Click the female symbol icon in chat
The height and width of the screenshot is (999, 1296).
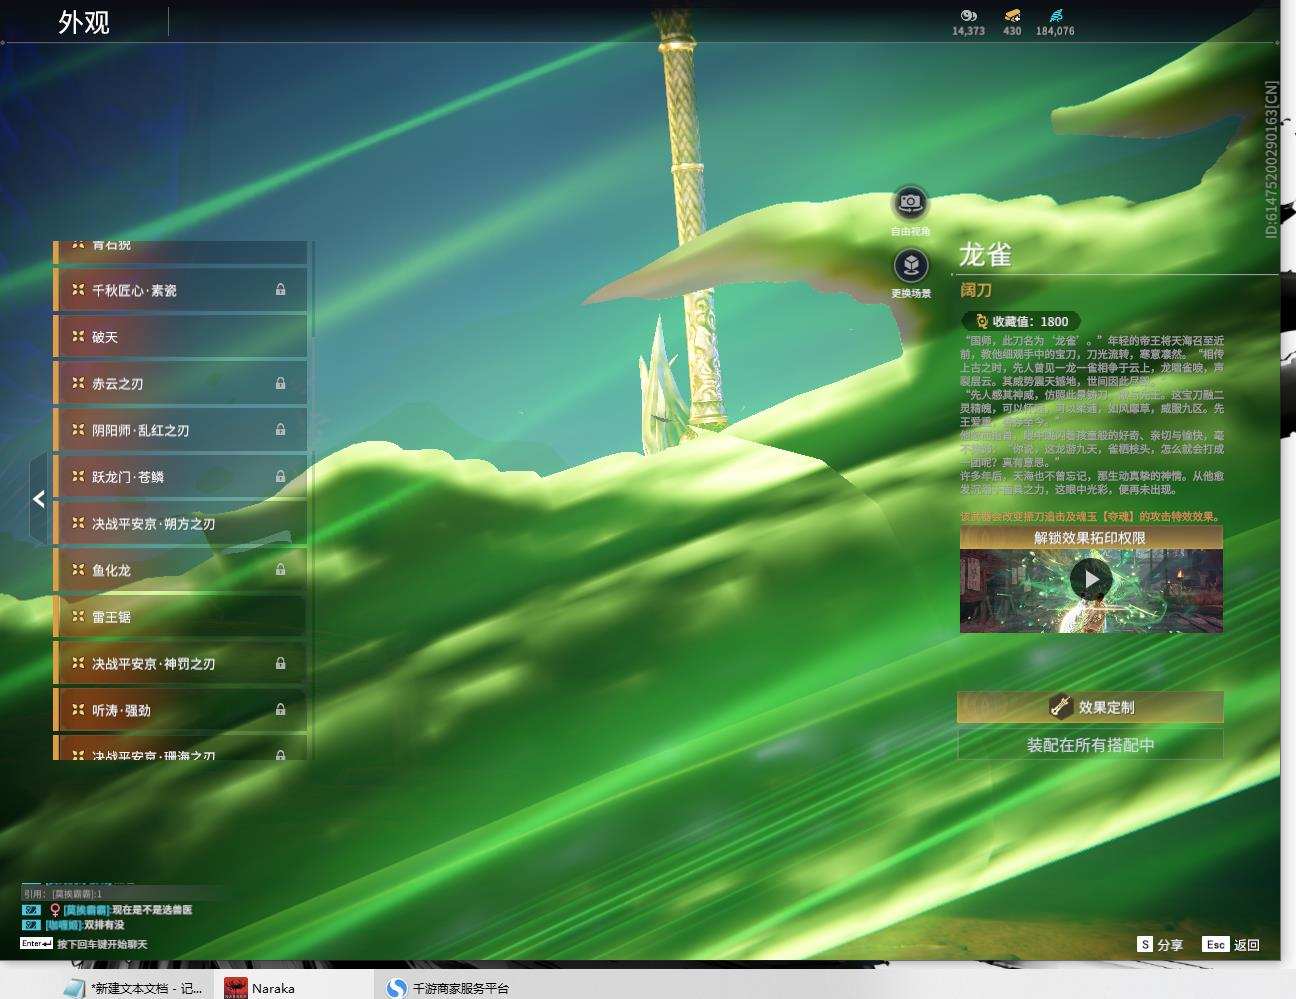pos(55,910)
